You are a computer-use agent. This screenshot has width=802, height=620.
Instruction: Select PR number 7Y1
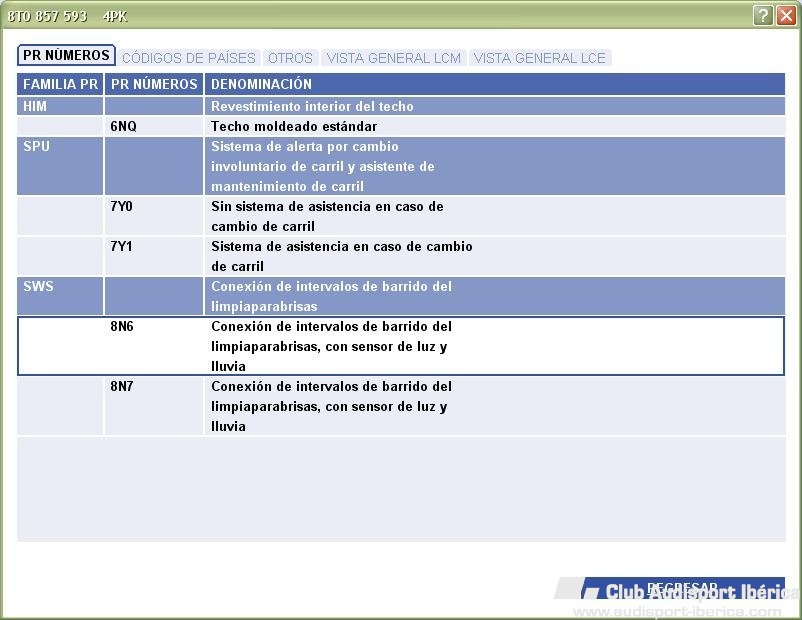(x=121, y=246)
